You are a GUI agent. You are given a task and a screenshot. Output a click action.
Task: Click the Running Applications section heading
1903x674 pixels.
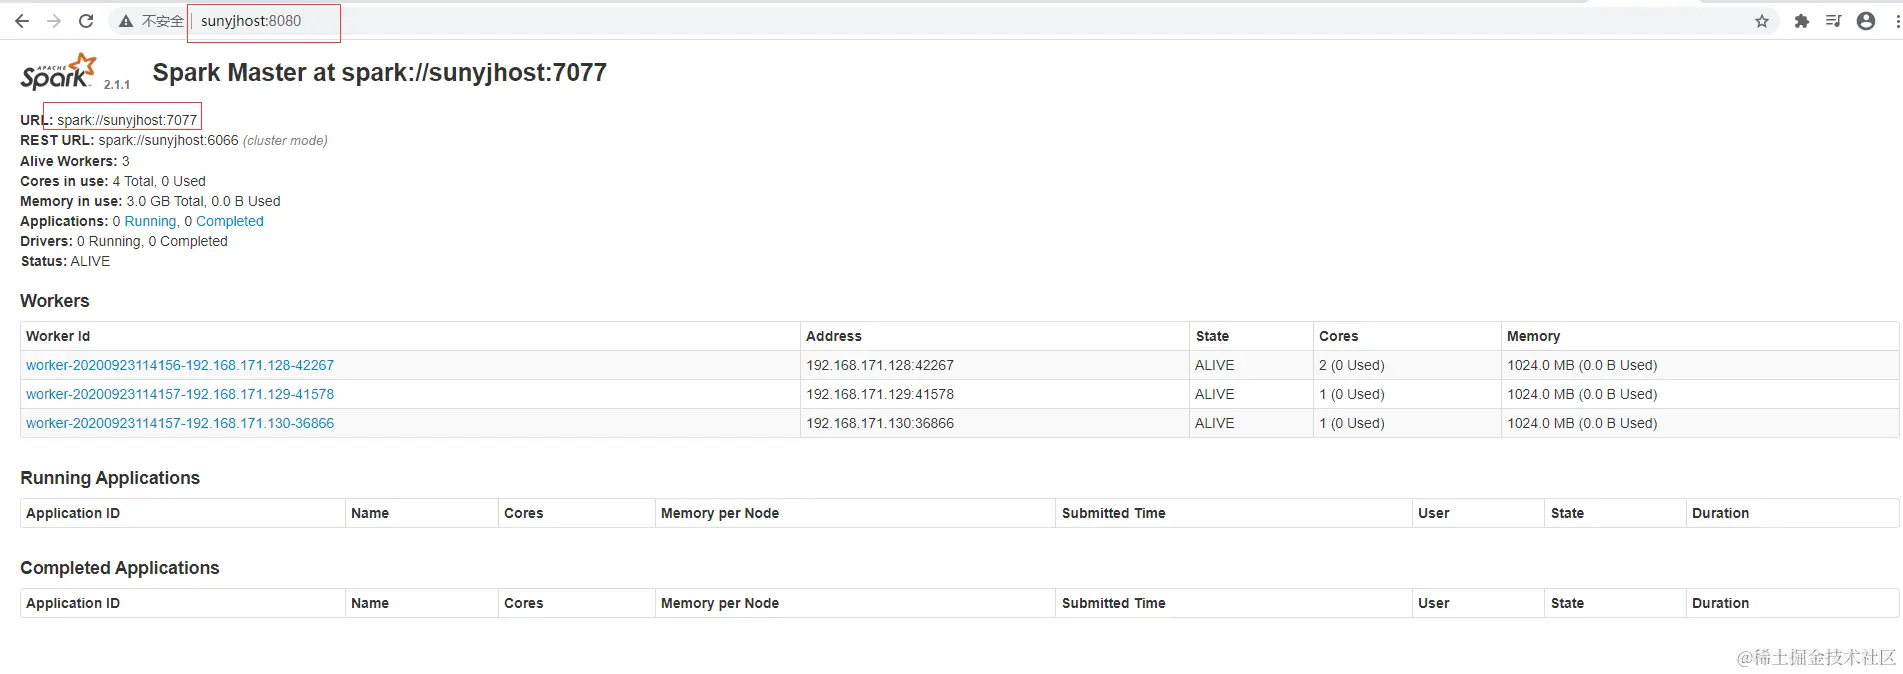click(110, 478)
